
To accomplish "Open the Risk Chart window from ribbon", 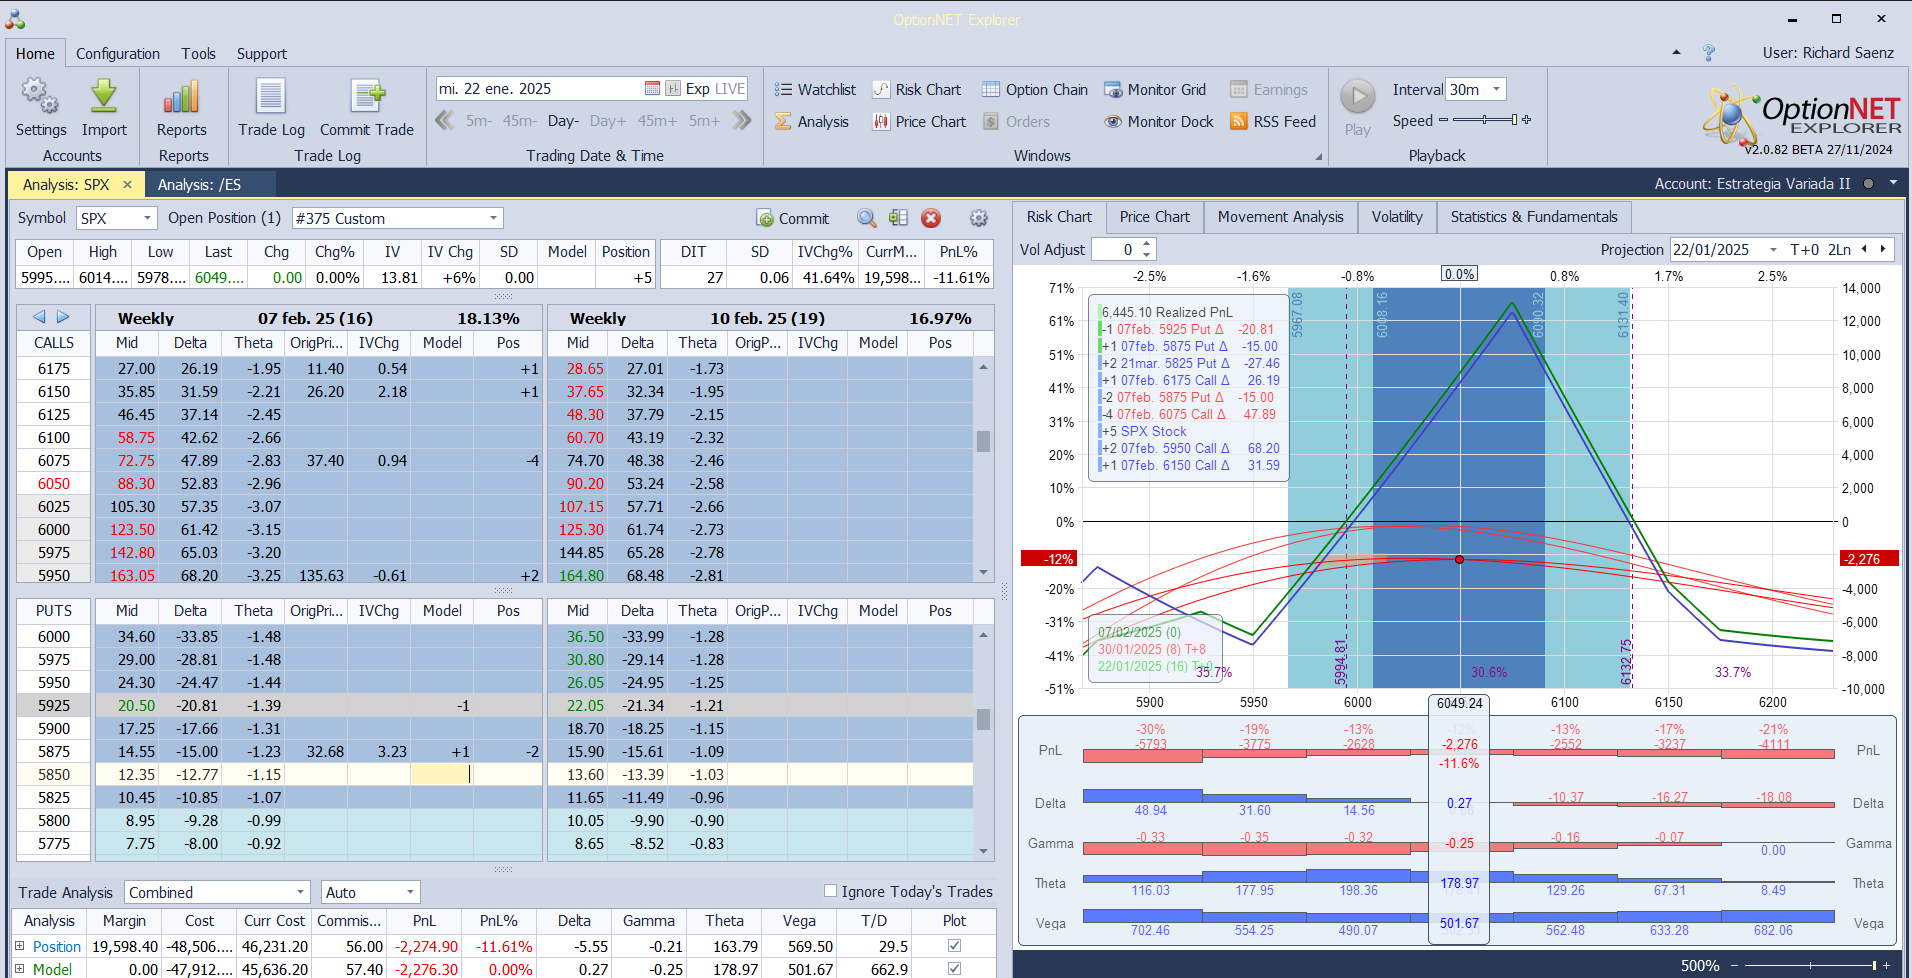I will point(916,90).
